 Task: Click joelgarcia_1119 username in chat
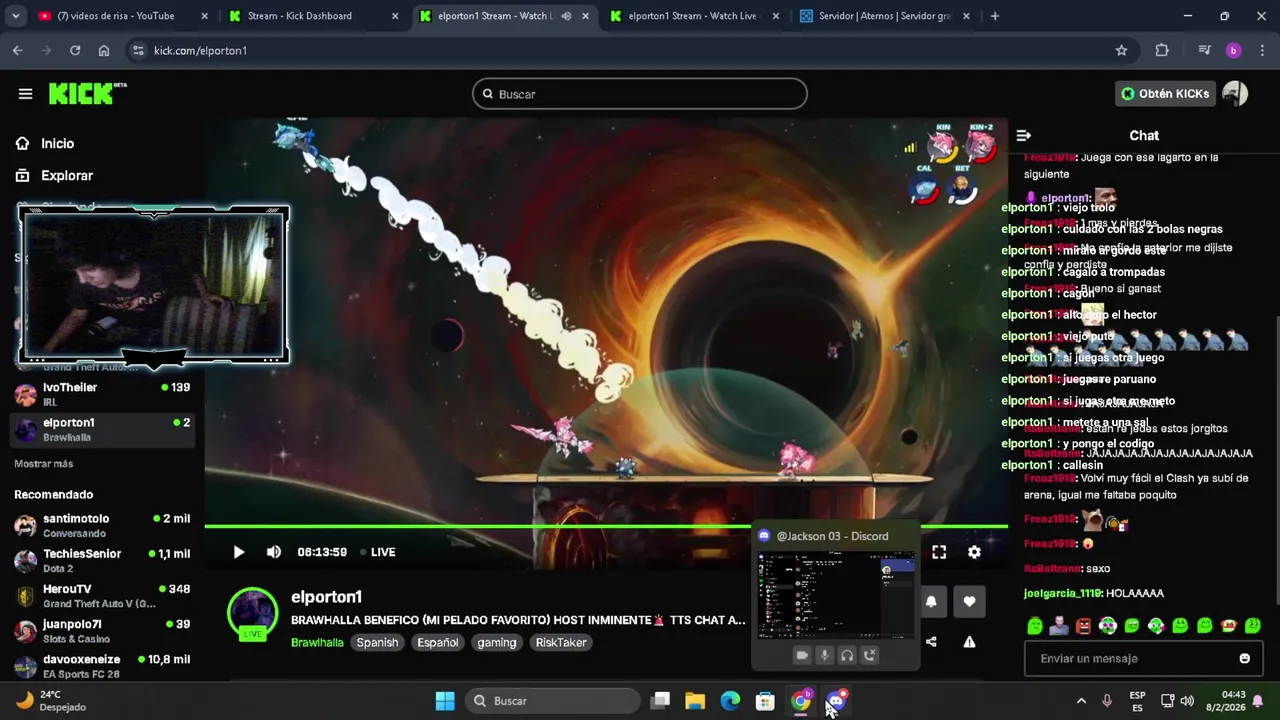(1062, 593)
